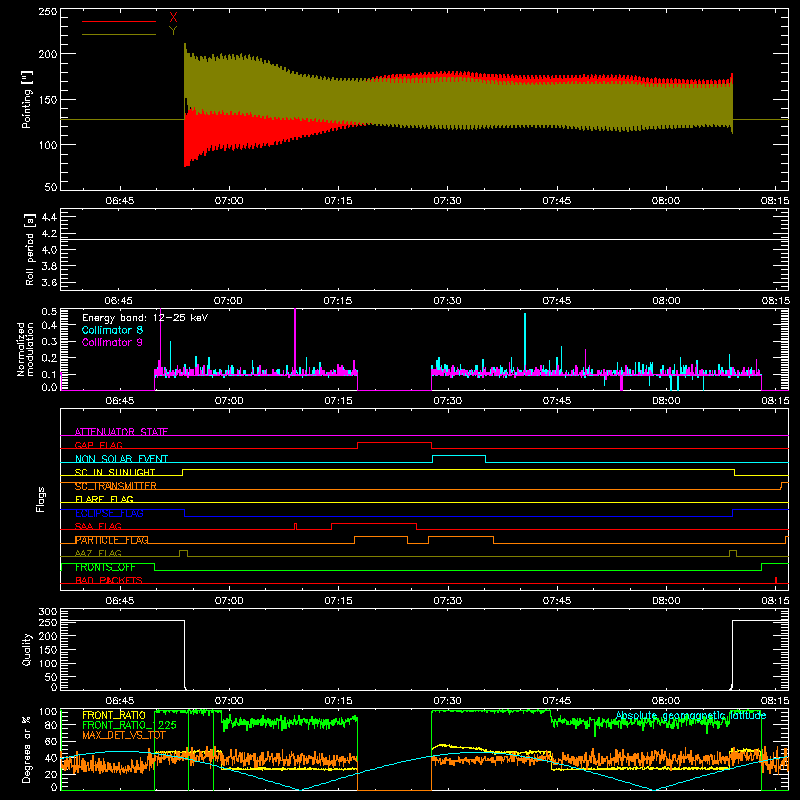Screen dimensions: 800x800
Task: Click the 'Normalized modulation' axis title
Action: tap(25, 349)
